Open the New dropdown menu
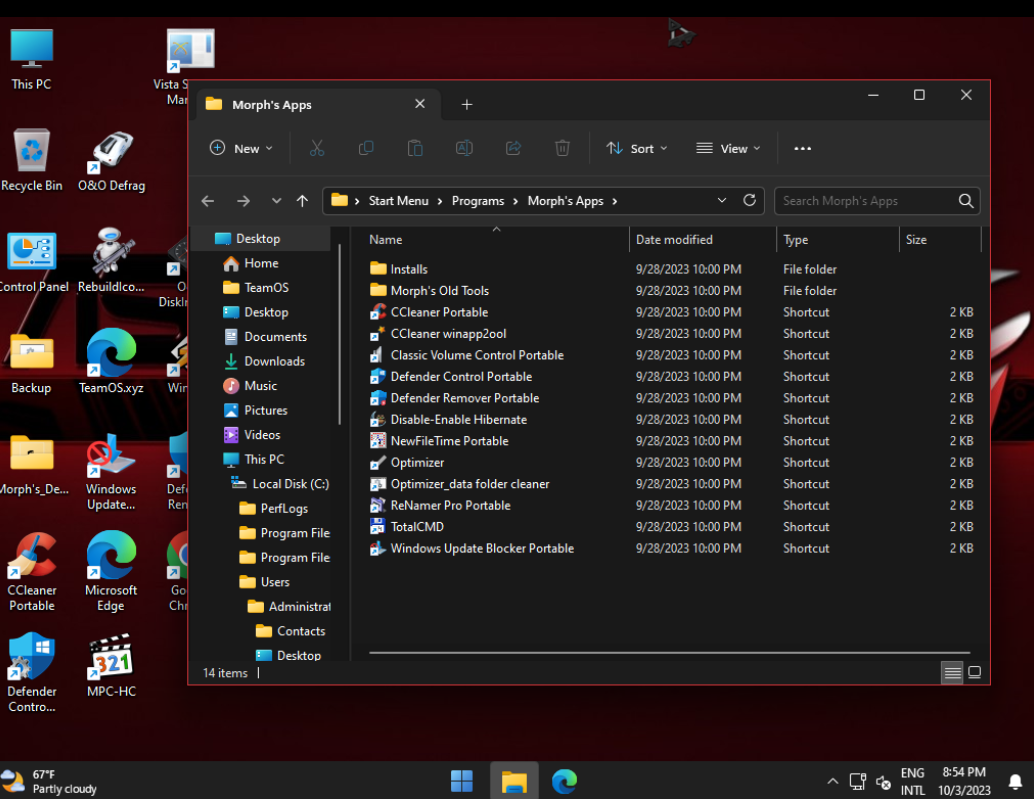 coord(241,148)
